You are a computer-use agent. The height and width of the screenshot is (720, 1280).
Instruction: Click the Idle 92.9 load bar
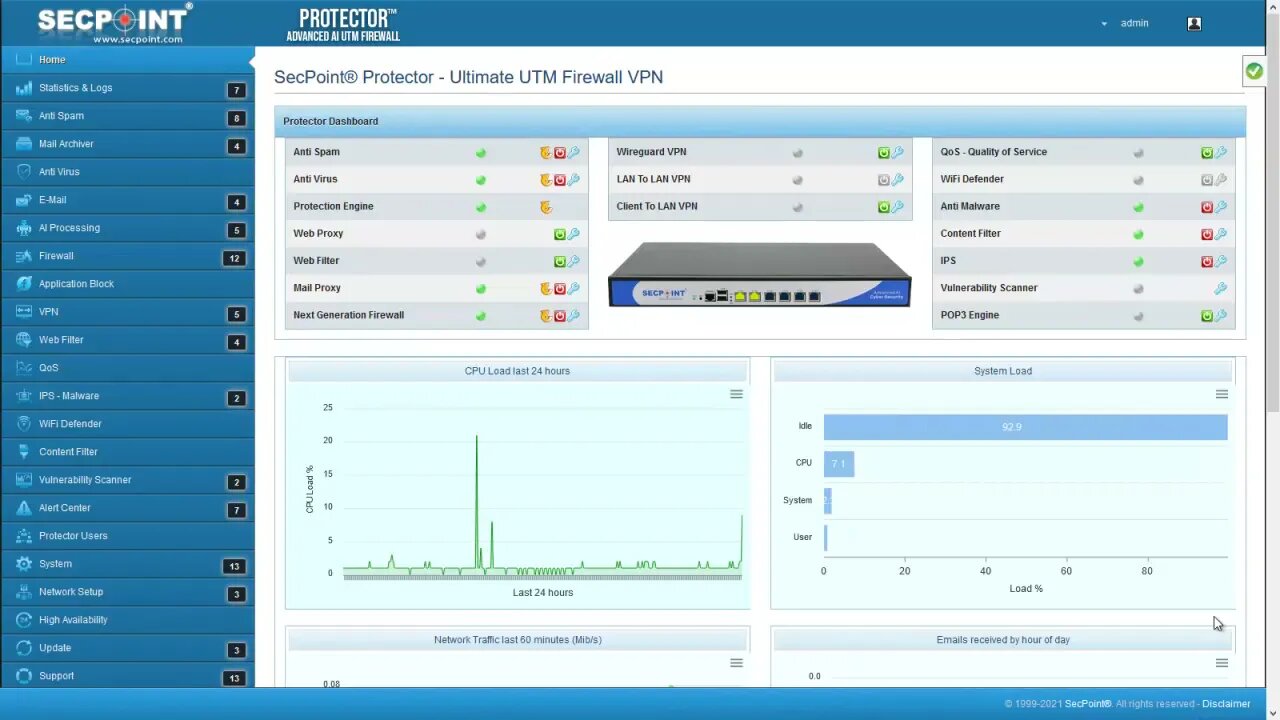click(x=1025, y=427)
